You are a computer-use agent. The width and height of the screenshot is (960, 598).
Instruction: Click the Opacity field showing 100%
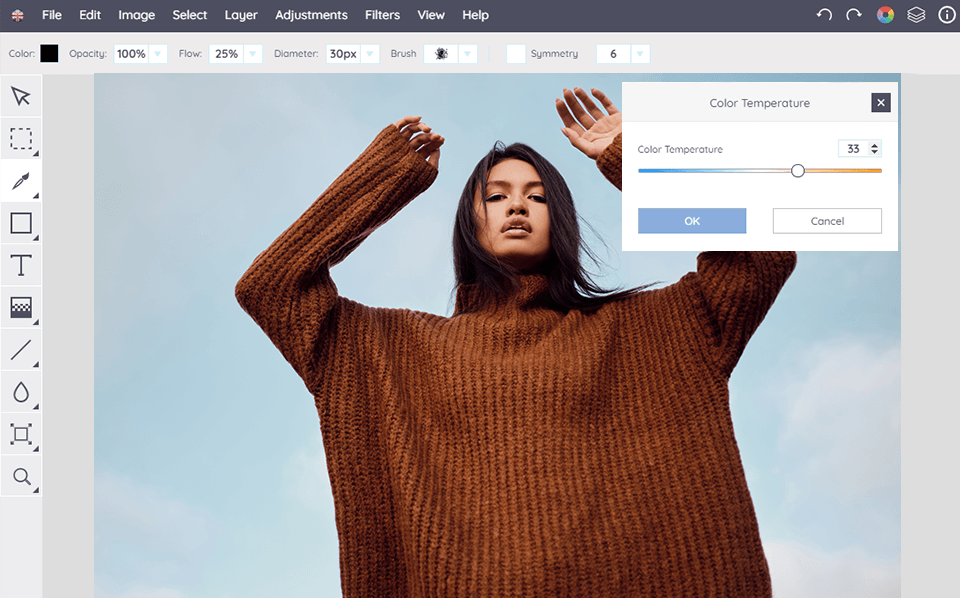(x=132, y=54)
